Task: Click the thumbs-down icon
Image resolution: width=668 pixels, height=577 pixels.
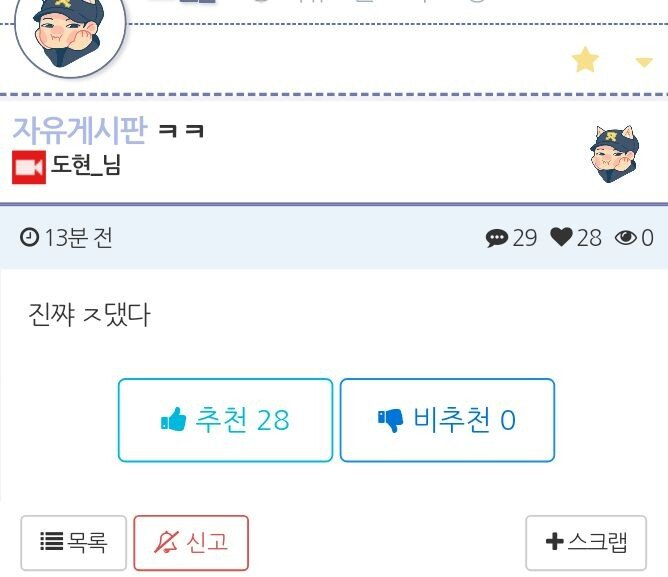Action: pyautogui.click(x=390, y=421)
